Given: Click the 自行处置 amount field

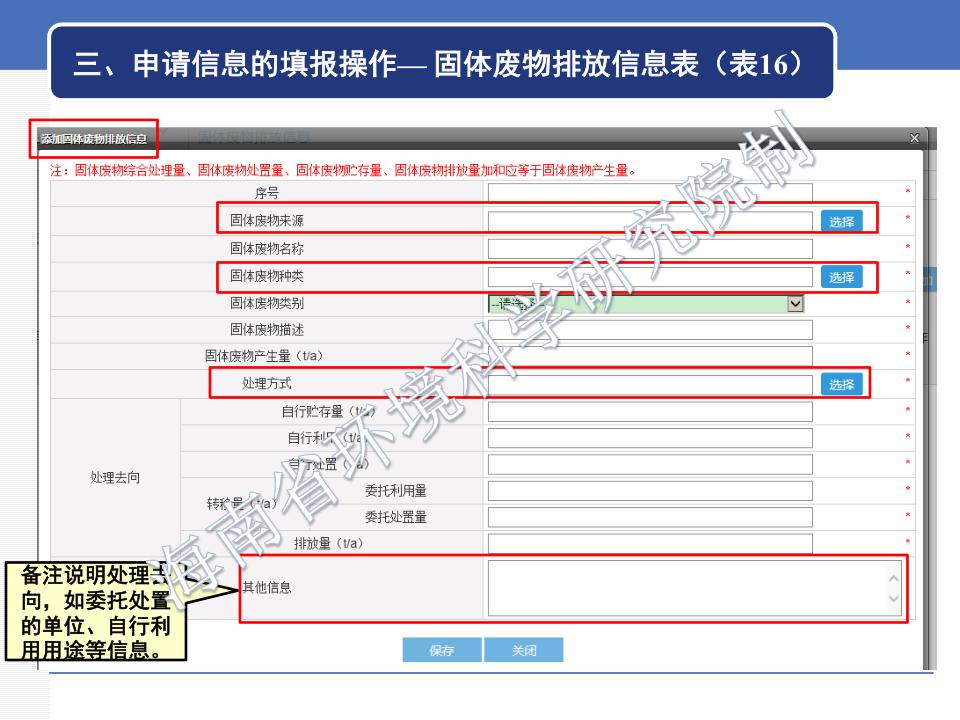Looking at the screenshot, I should 650,464.
